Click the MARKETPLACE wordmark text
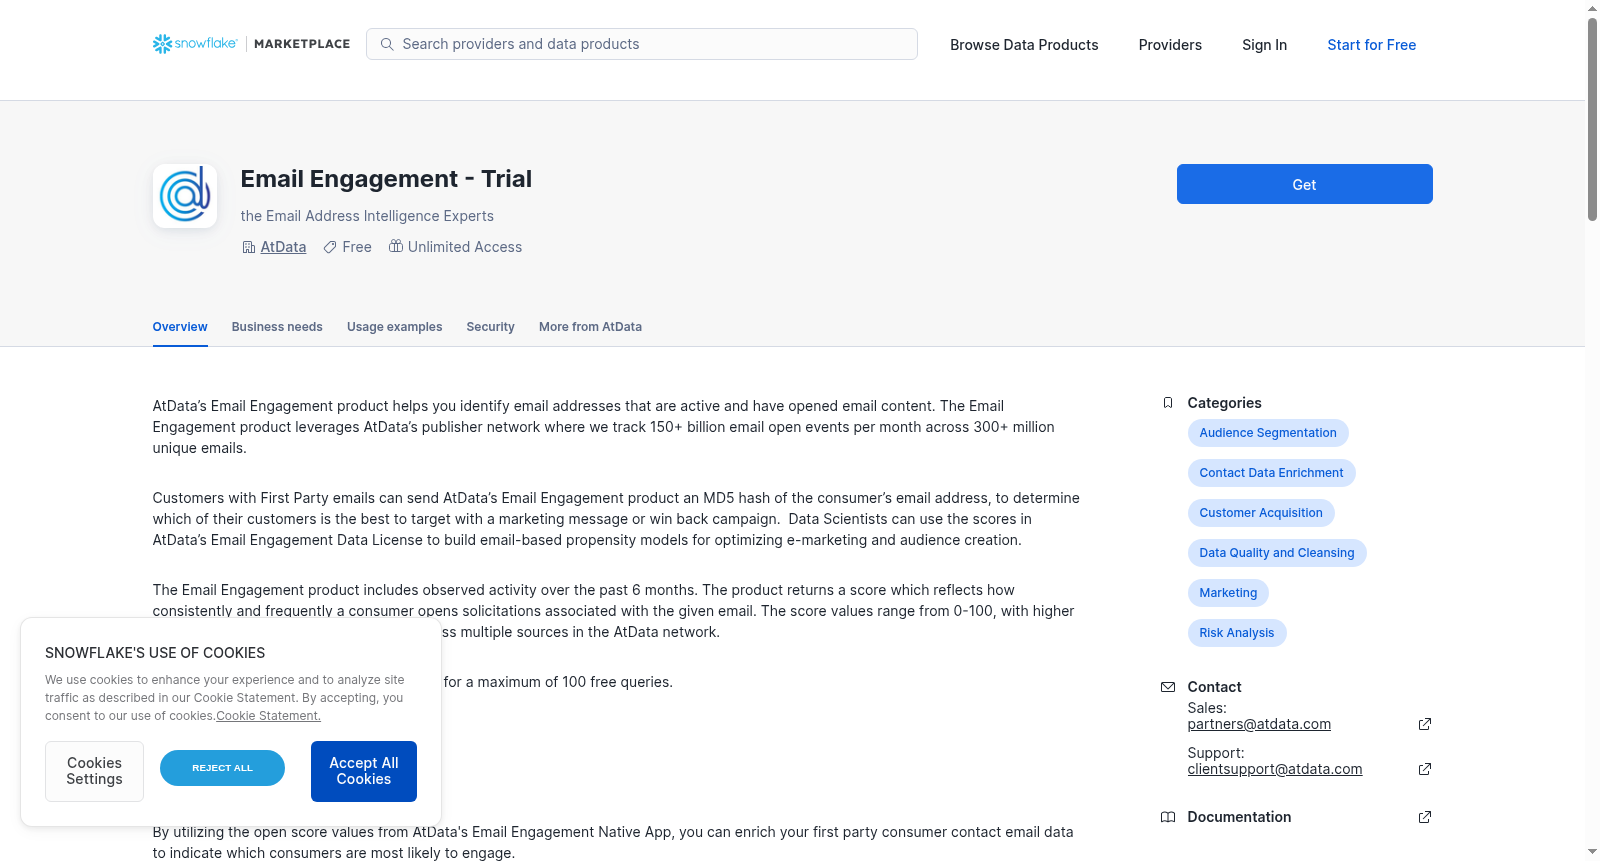 (302, 44)
